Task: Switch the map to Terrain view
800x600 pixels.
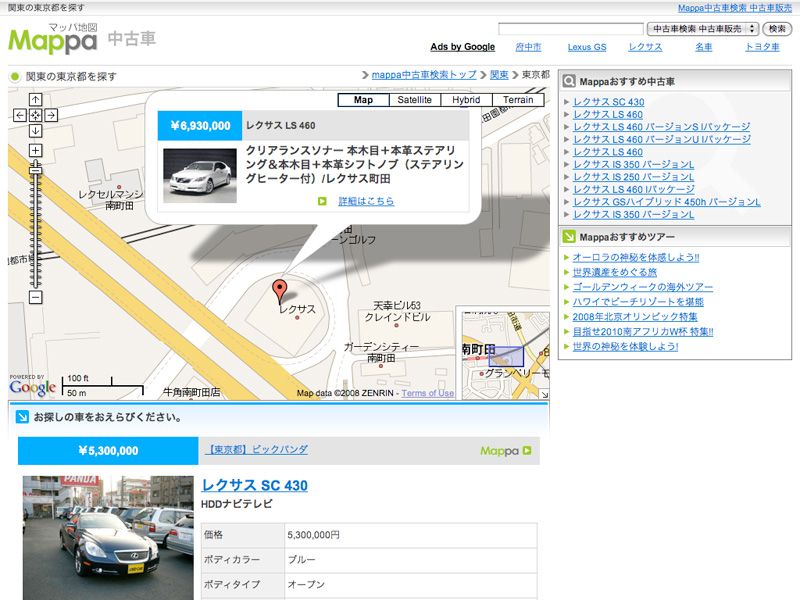Action: click(x=518, y=100)
